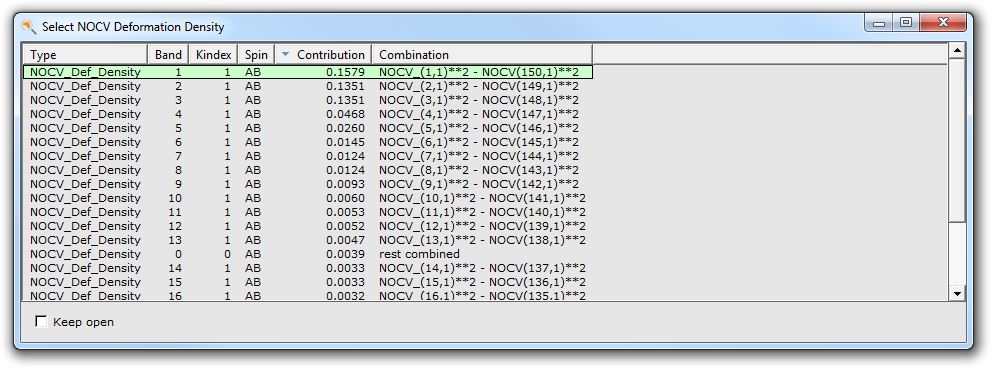Click contribution value 0.0039
This screenshot has width=992, height=369.
pyautogui.click(x=345, y=254)
